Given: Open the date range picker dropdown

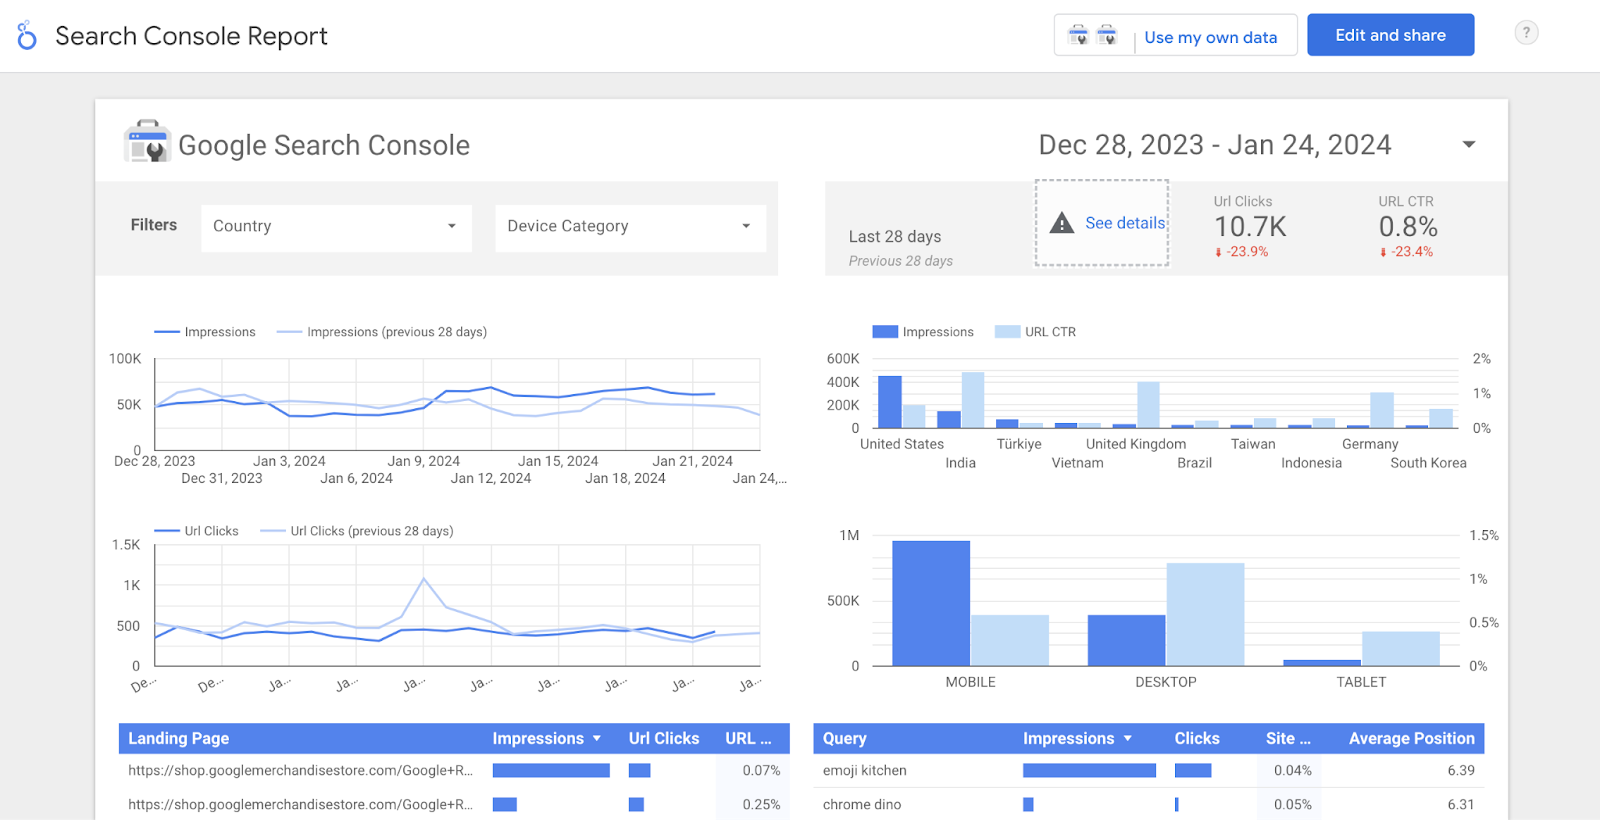Looking at the screenshot, I should (1468, 145).
